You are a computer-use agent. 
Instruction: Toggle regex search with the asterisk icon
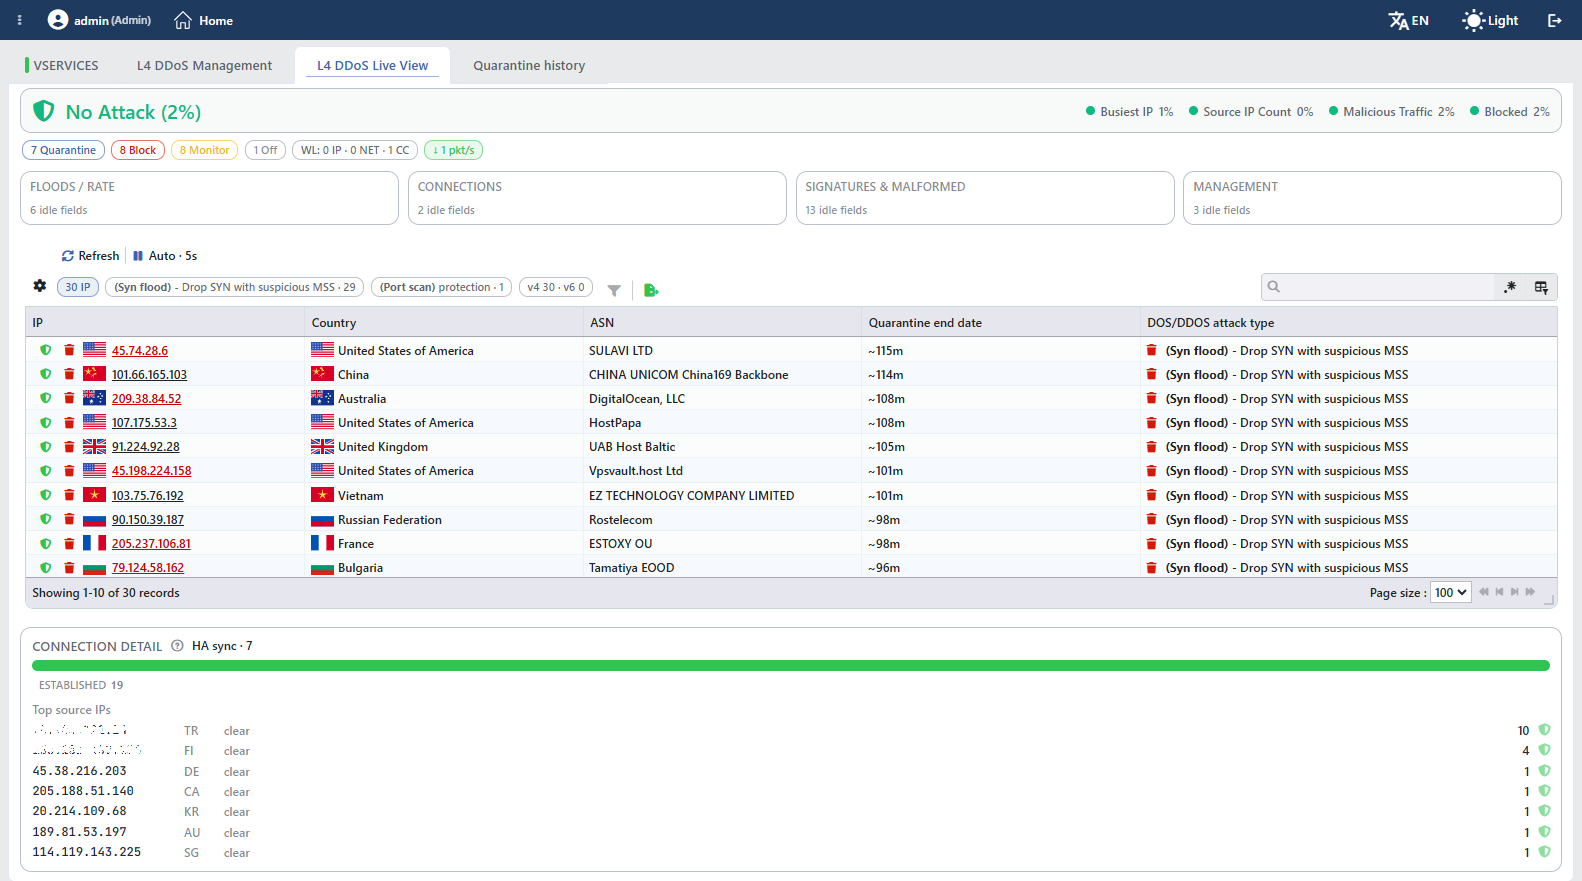(1510, 287)
